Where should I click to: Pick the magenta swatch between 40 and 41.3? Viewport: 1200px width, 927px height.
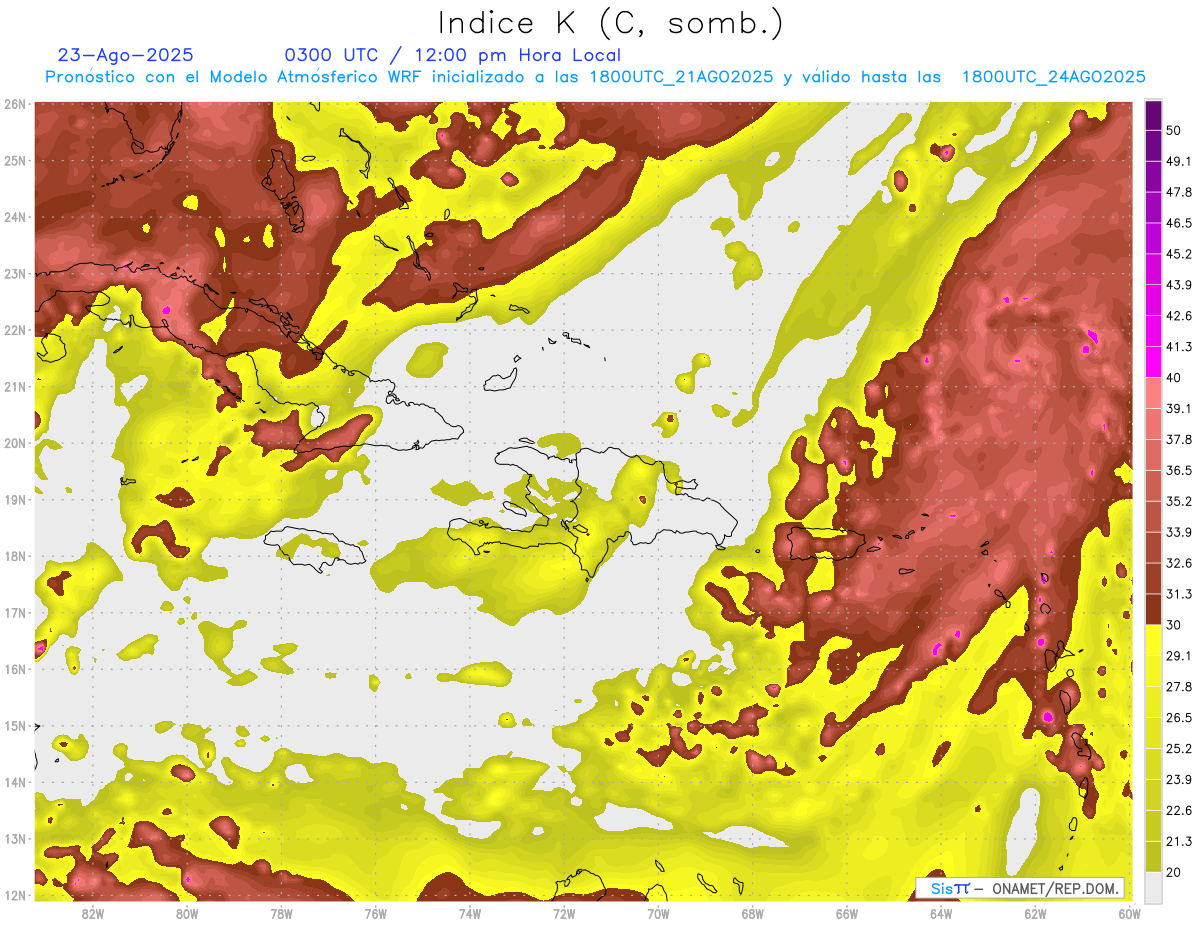(x=1154, y=362)
